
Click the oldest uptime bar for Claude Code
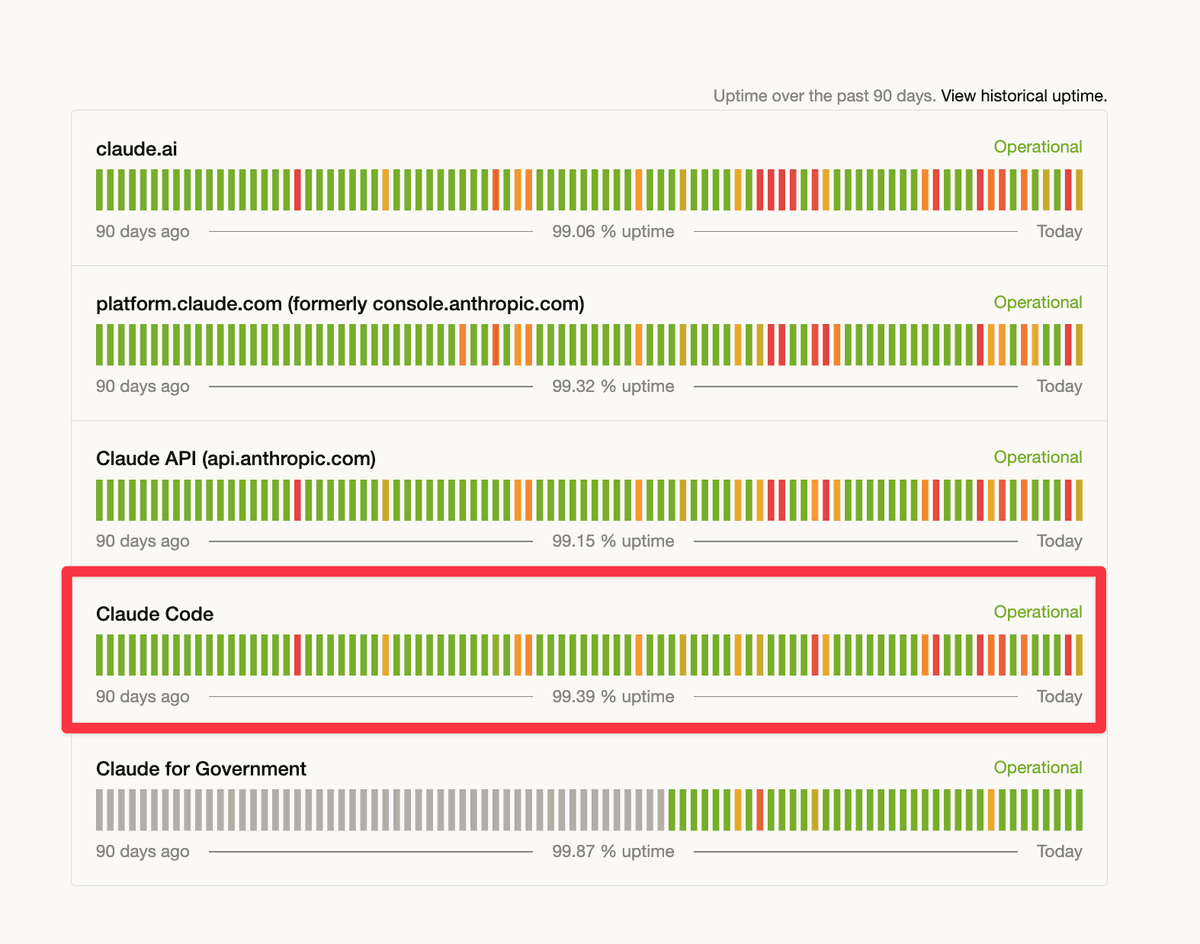coord(100,655)
